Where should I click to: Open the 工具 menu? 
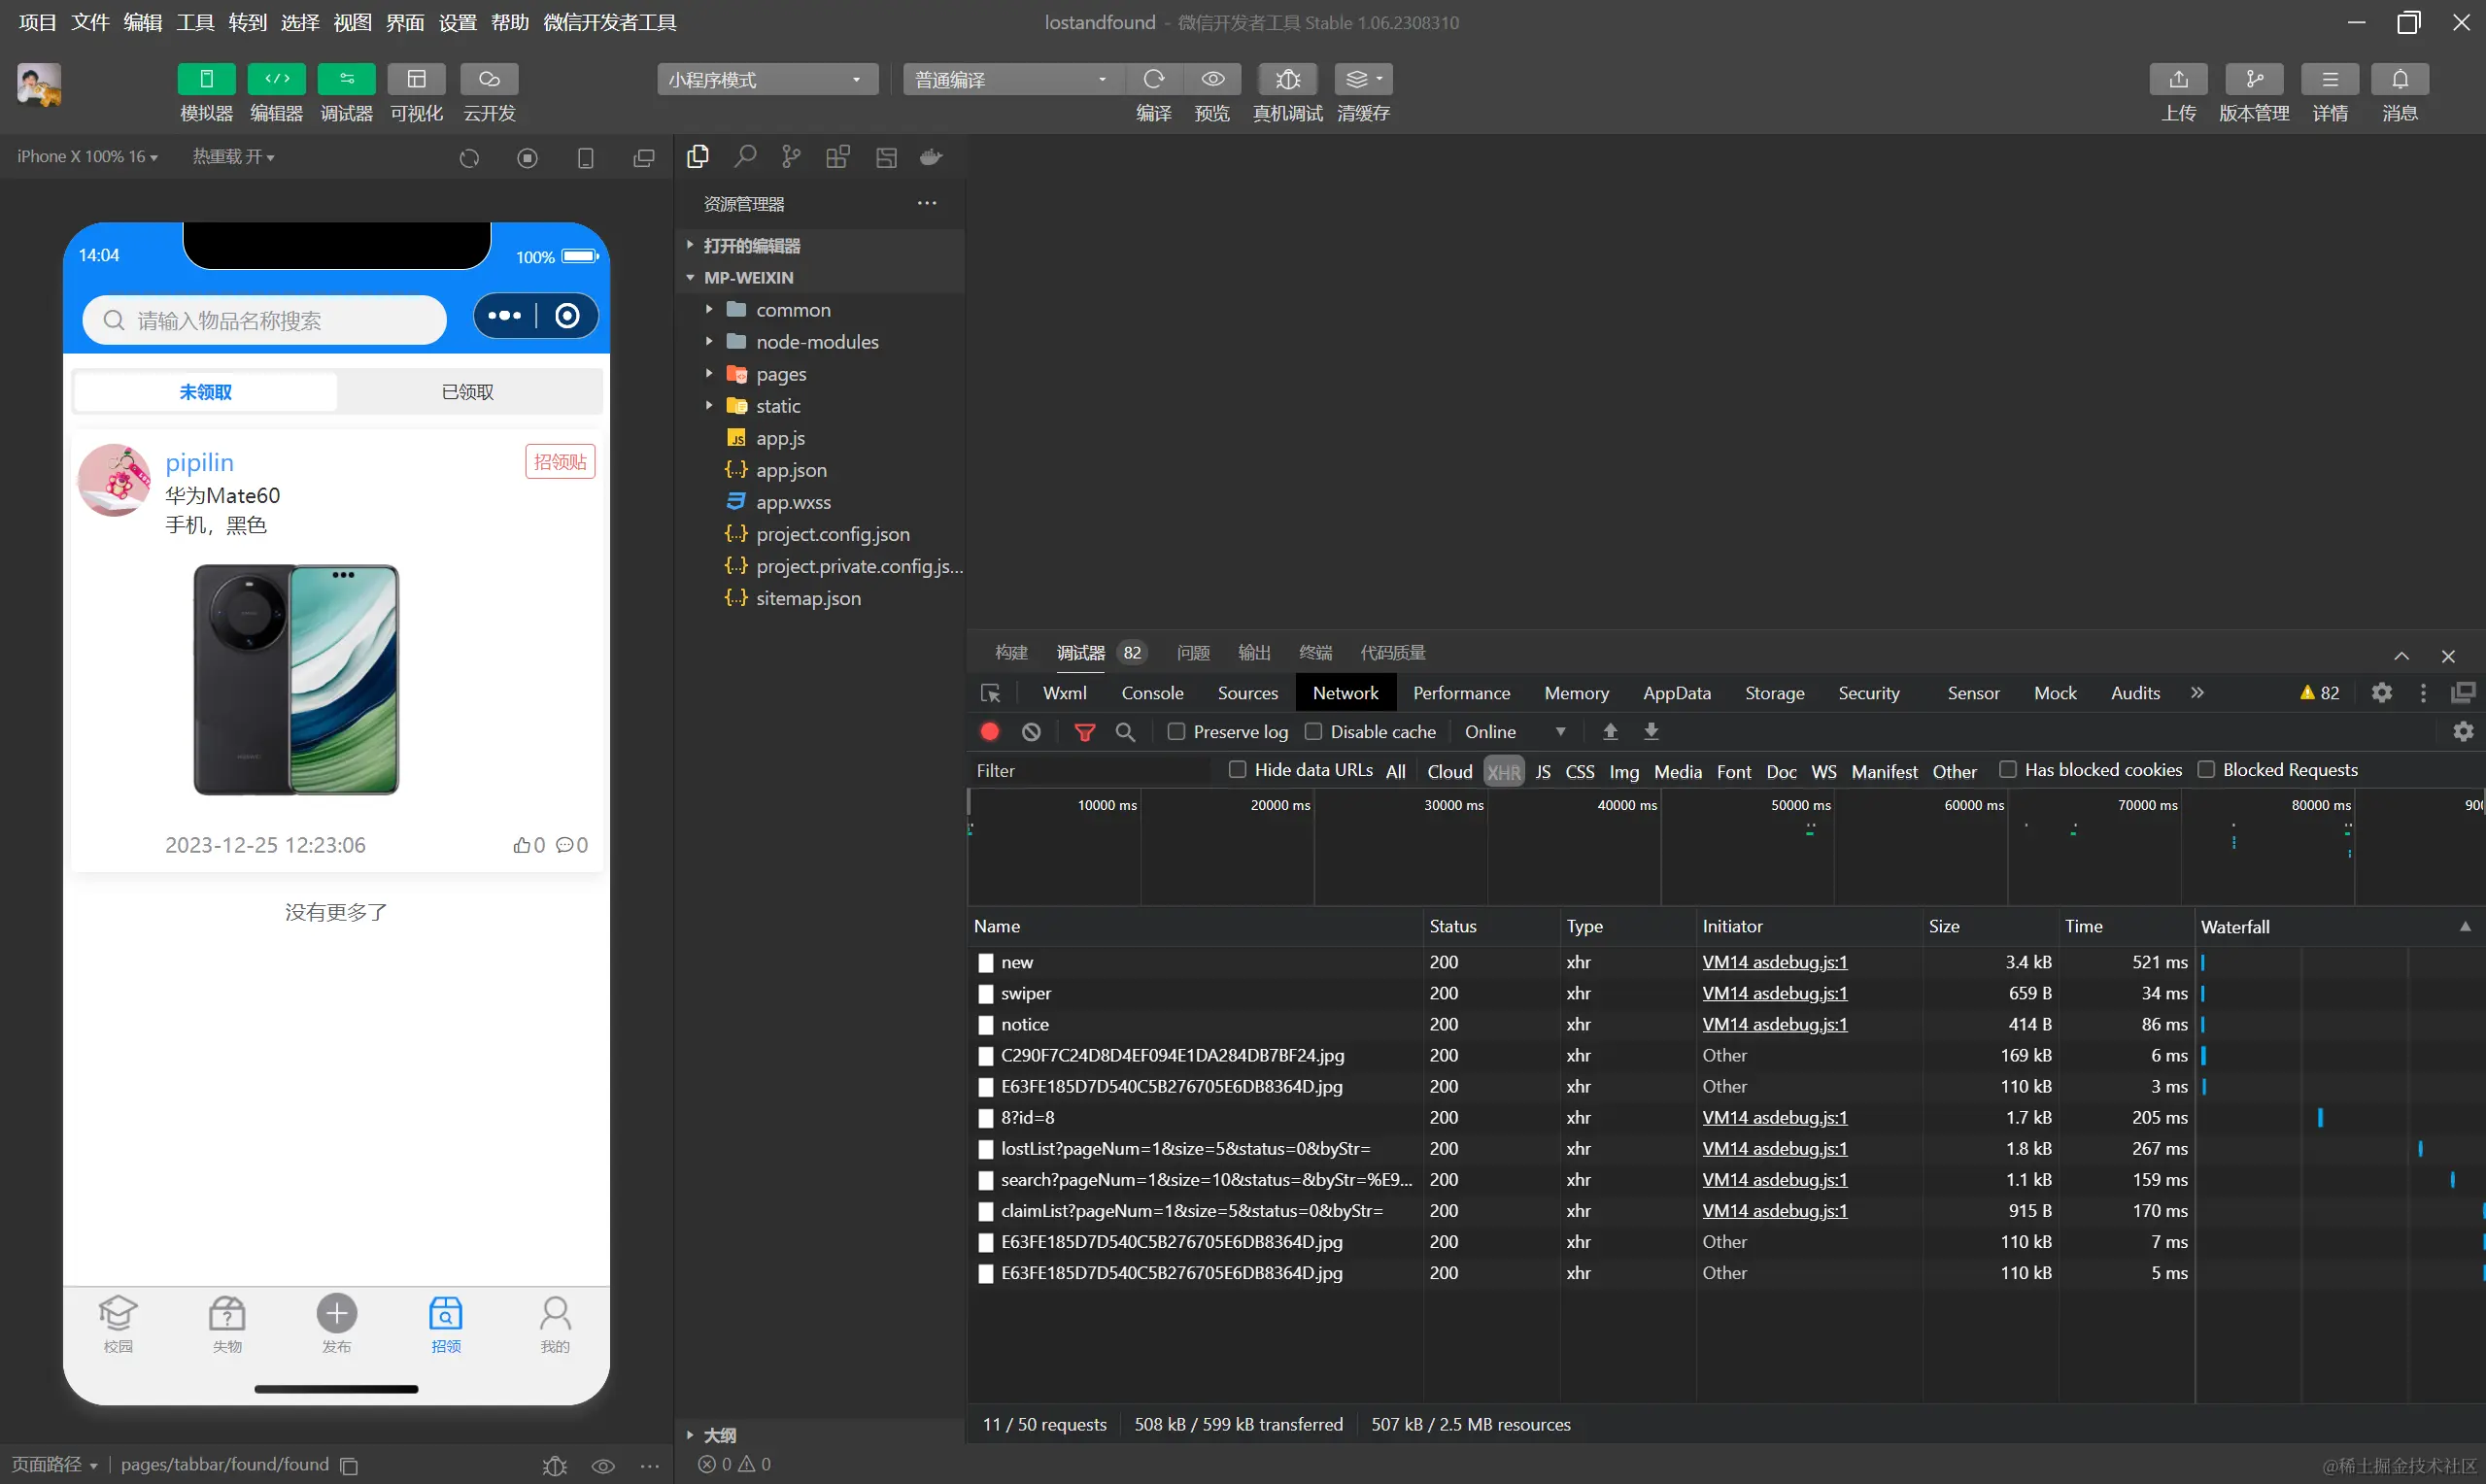tap(195, 22)
